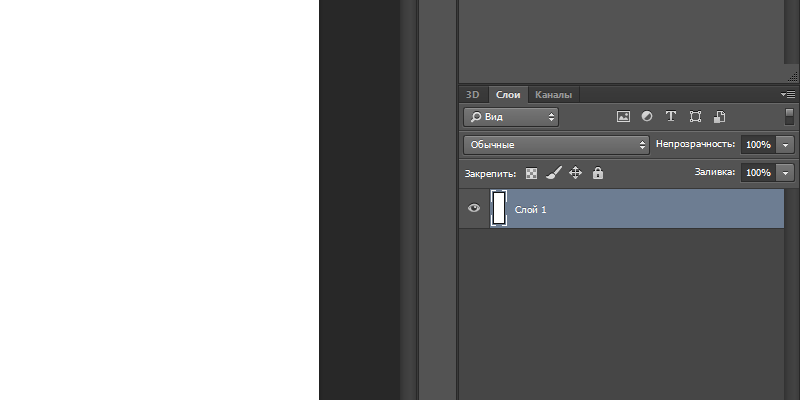Toggle lock all padlock icon
The height and width of the screenshot is (400, 800).
point(598,173)
